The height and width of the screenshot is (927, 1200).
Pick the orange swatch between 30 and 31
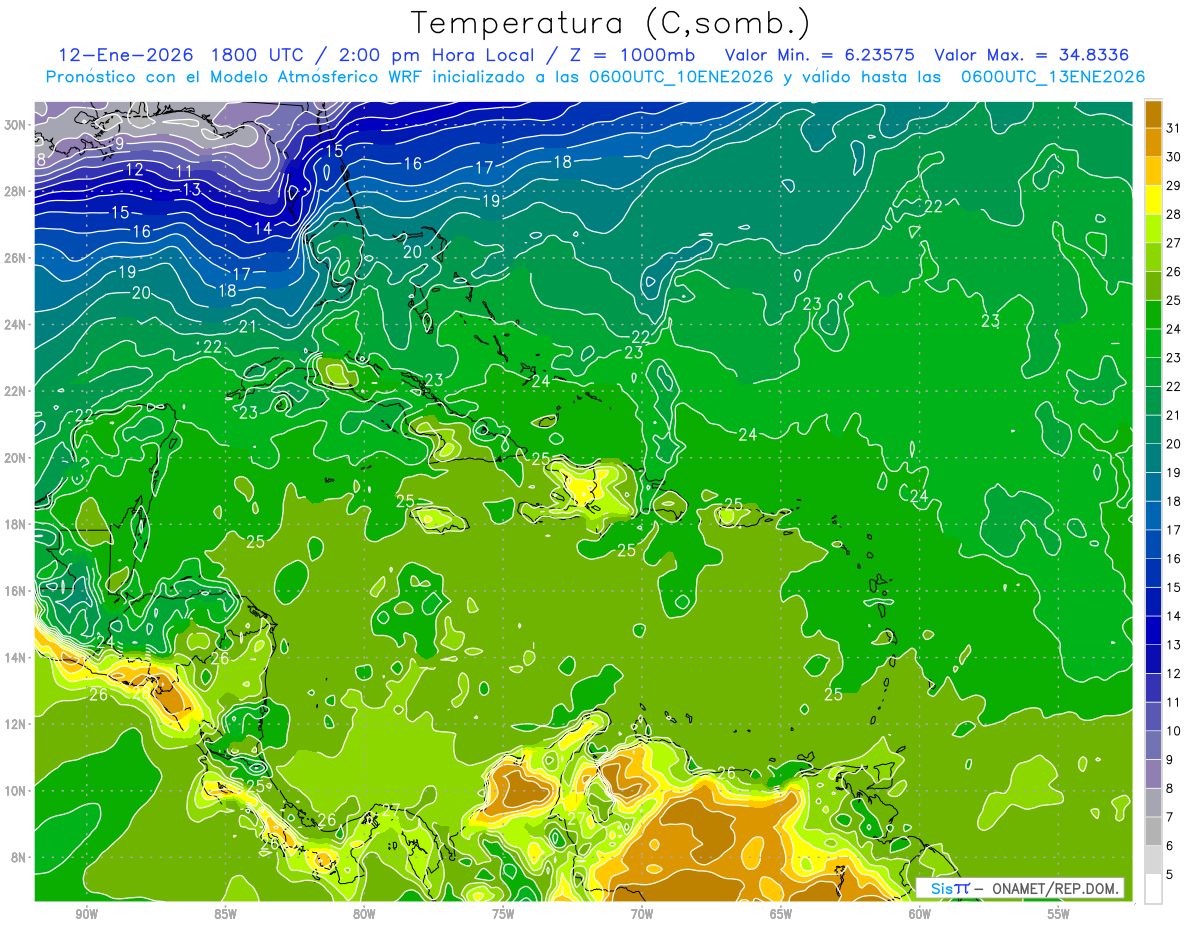coord(1154,142)
